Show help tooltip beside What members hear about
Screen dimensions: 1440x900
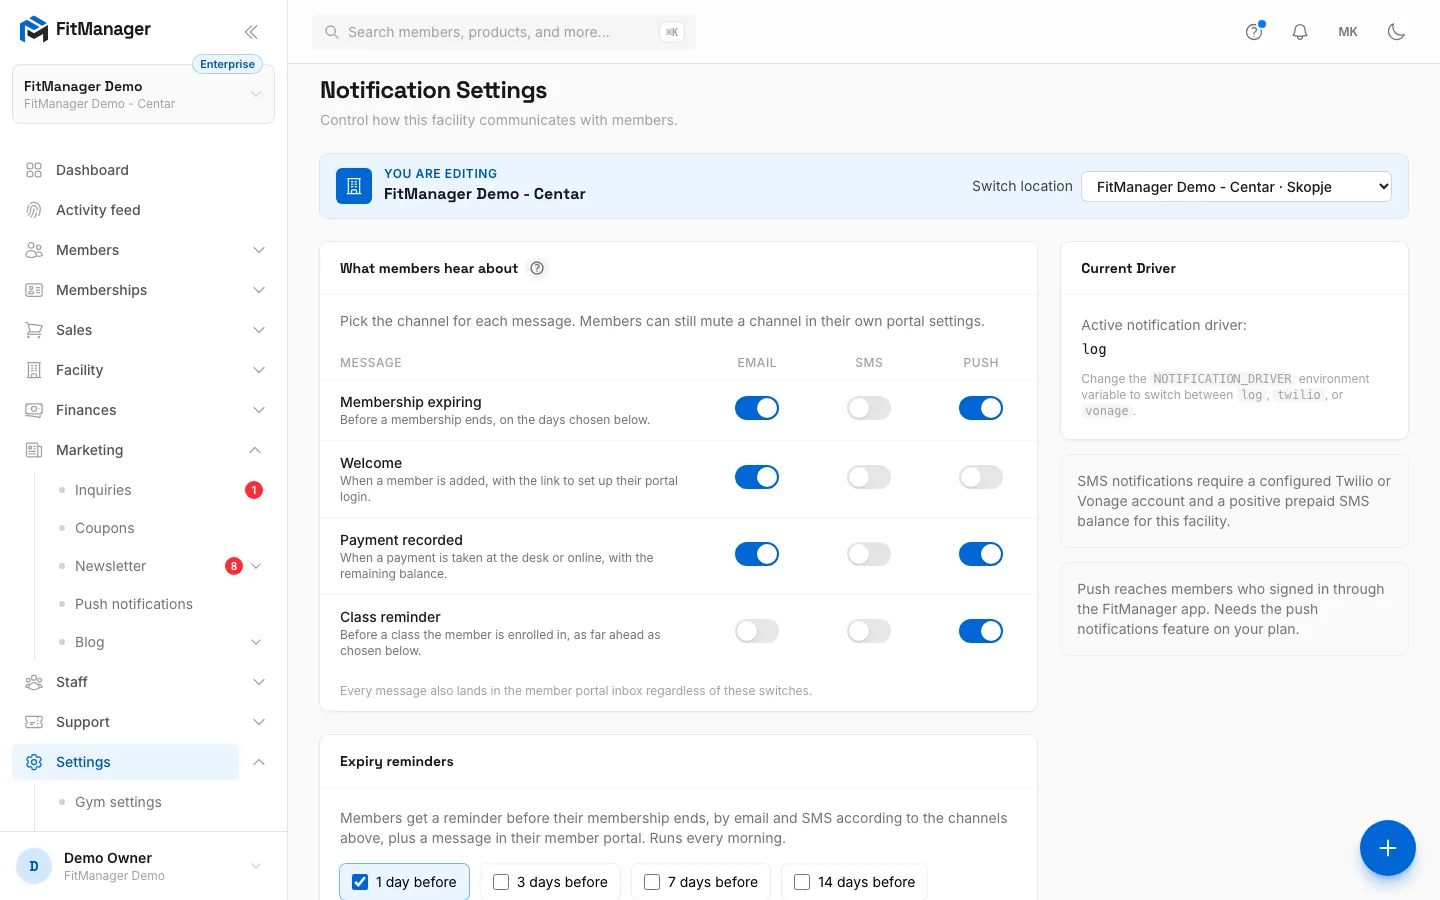[x=537, y=268]
